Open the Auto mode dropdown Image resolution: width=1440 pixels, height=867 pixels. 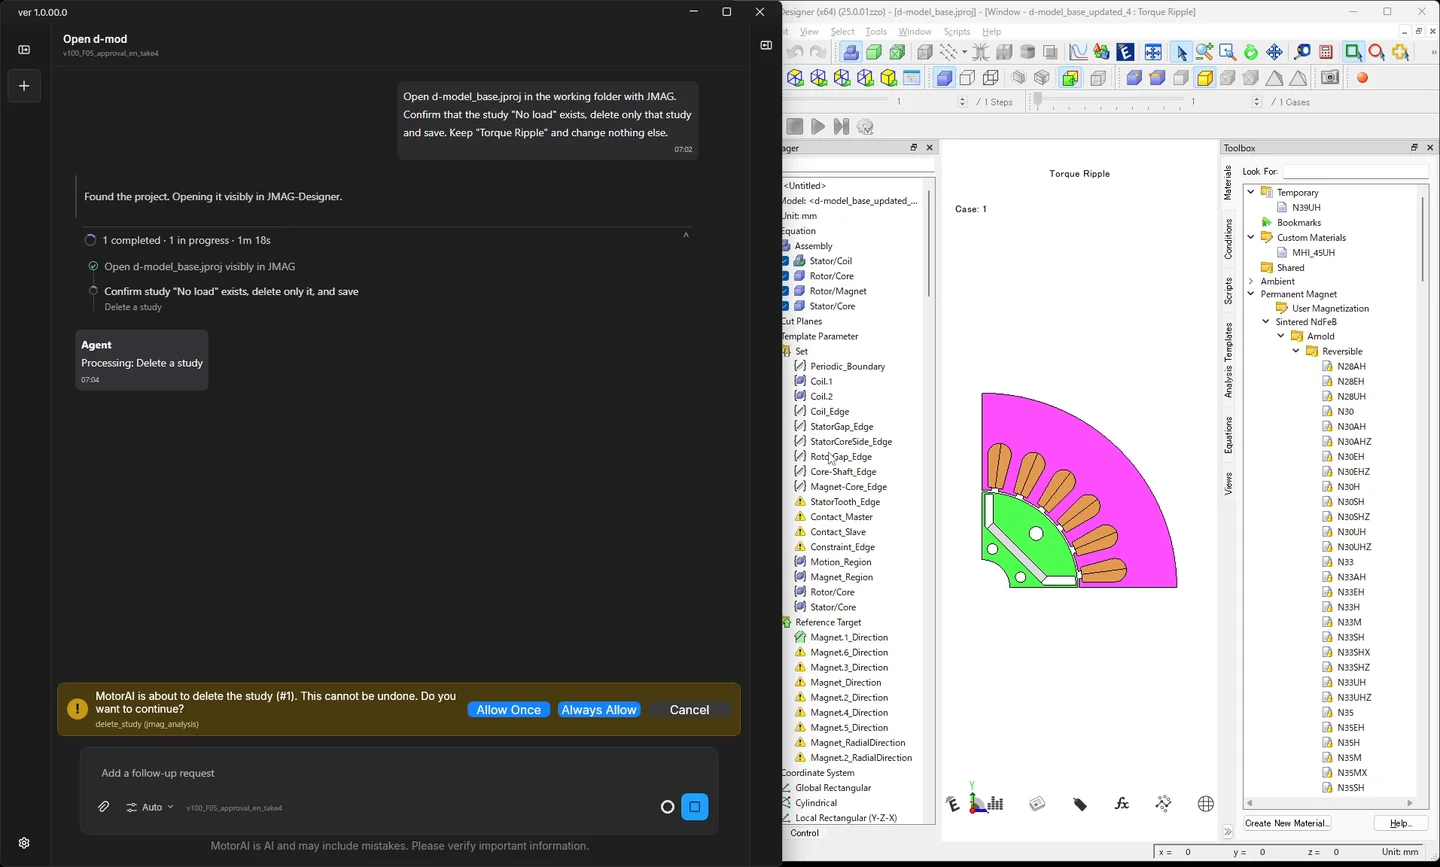[x=150, y=807]
